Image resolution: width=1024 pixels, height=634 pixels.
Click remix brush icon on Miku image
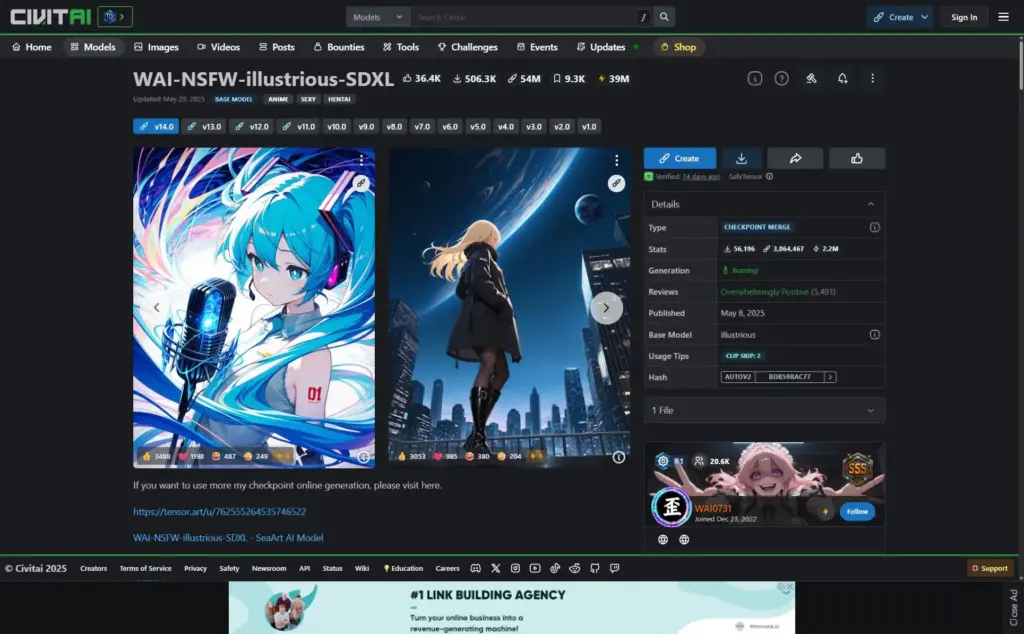[360, 183]
